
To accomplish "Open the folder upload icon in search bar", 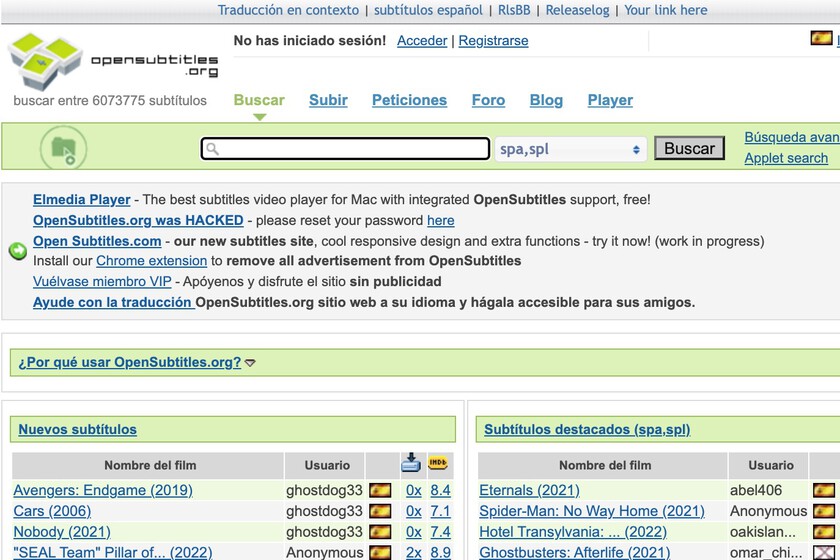I will click(63, 147).
